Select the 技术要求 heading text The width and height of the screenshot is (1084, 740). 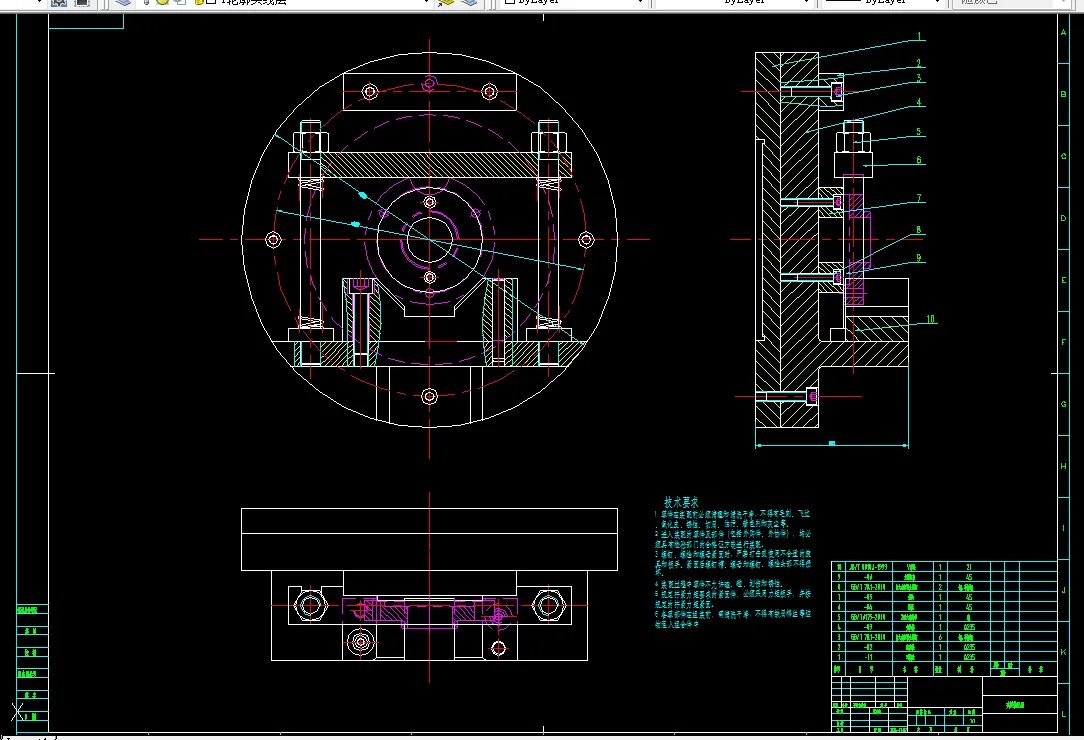click(681, 502)
